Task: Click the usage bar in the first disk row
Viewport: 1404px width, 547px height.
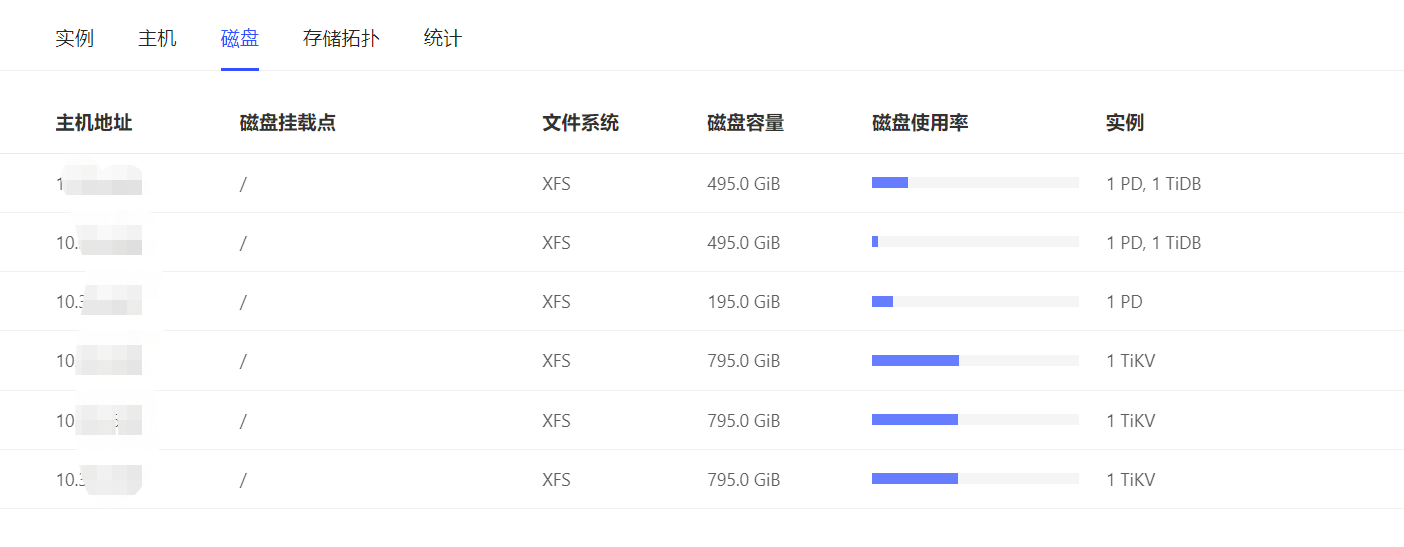Action: tap(975, 183)
